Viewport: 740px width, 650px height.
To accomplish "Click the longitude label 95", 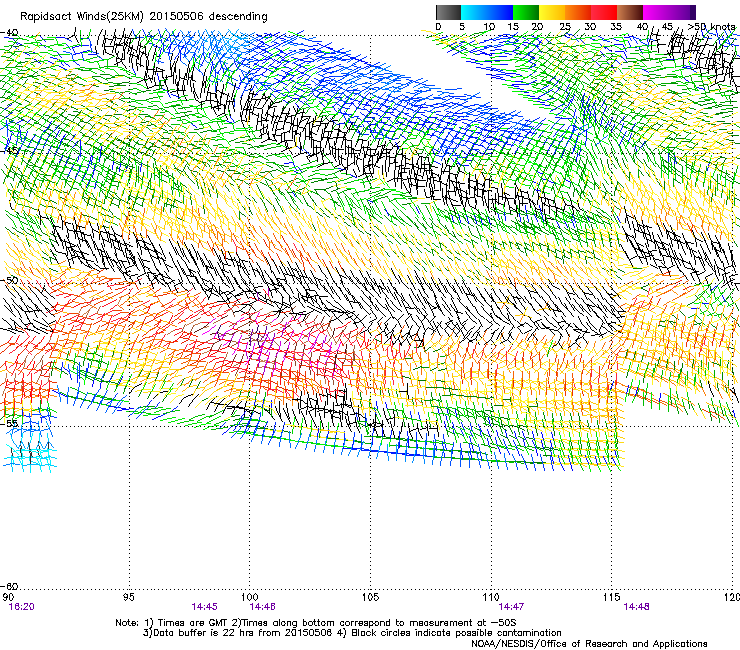I will 128,597.
